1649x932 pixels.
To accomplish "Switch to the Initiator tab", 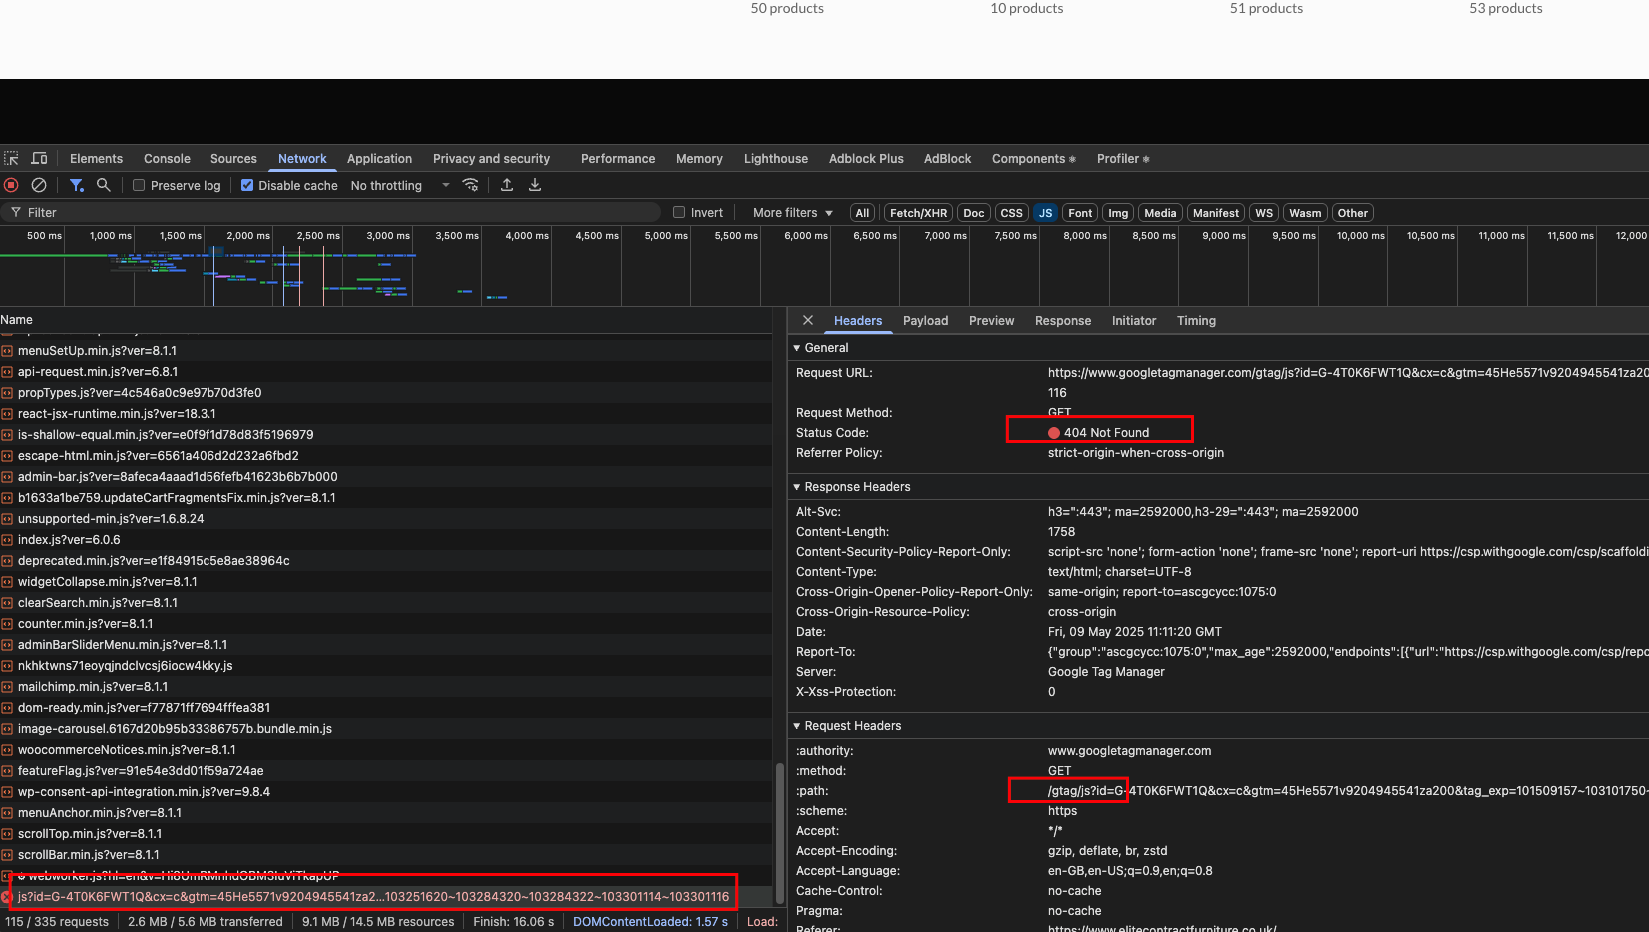I will pos(1134,321).
